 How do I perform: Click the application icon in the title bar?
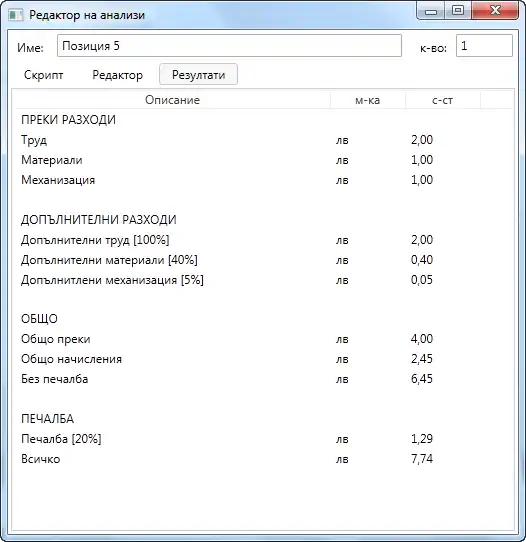16,15
